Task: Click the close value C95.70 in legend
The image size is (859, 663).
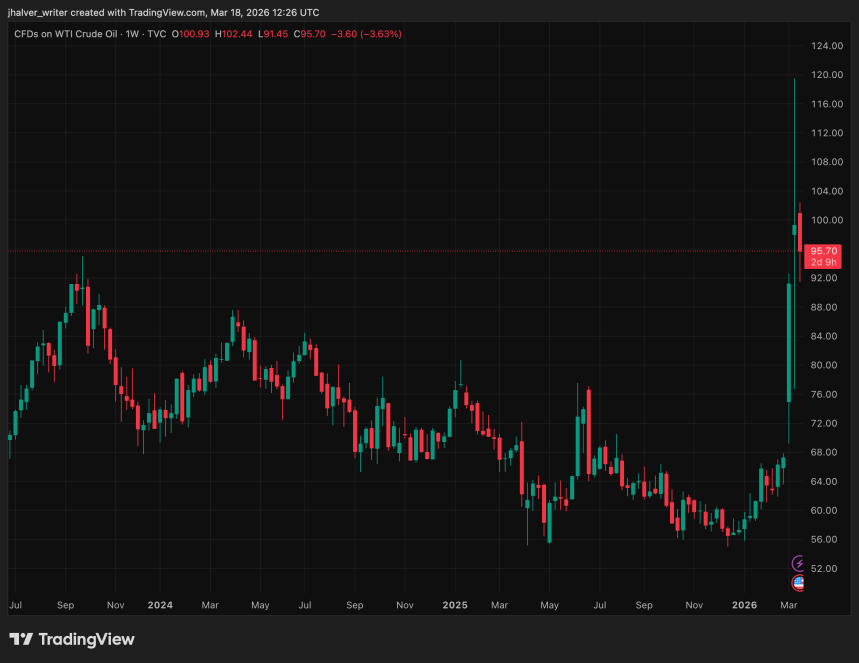Action: coord(314,34)
